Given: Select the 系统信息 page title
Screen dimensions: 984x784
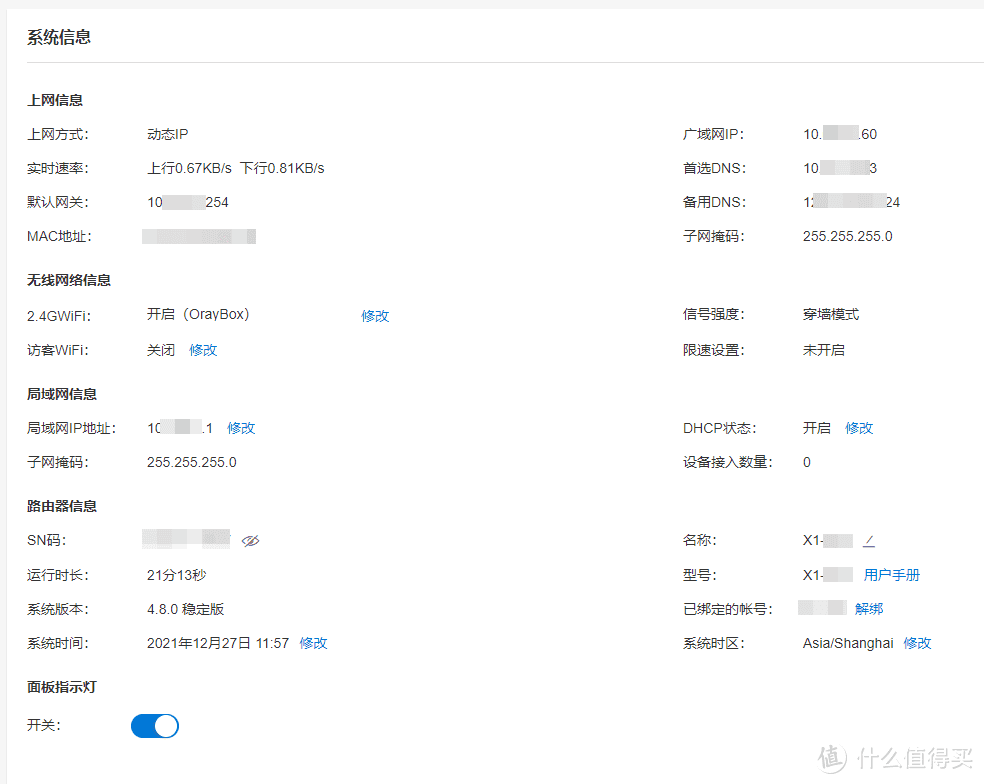Looking at the screenshot, I should (x=58, y=37).
